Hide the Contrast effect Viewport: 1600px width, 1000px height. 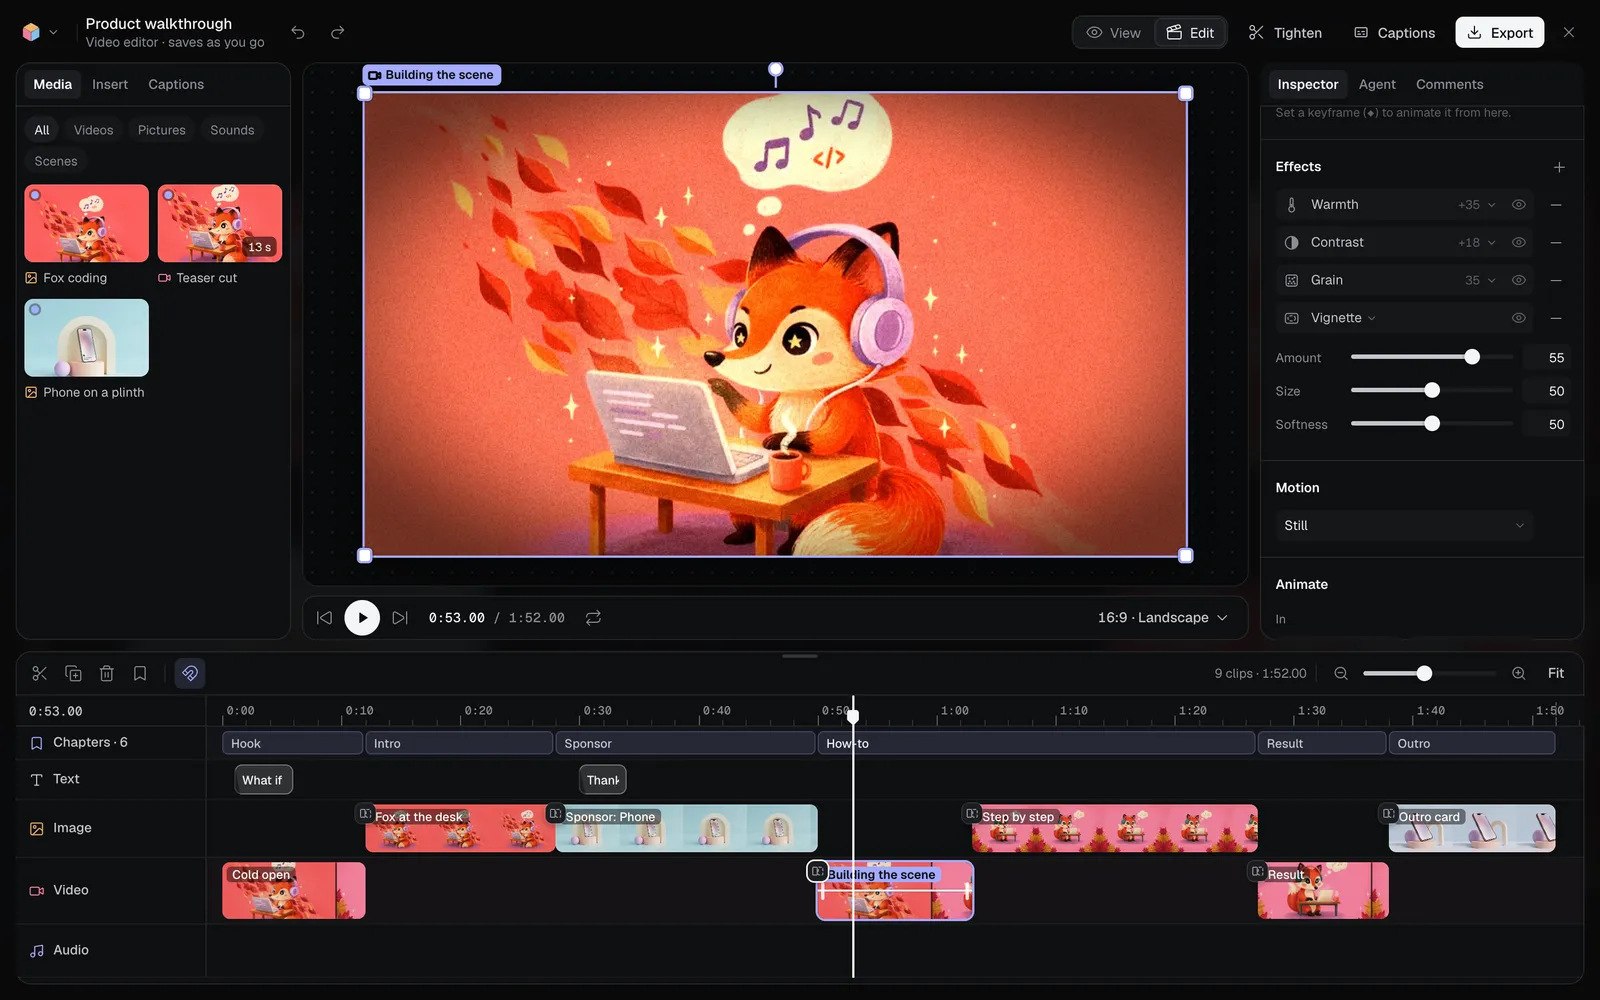1518,242
